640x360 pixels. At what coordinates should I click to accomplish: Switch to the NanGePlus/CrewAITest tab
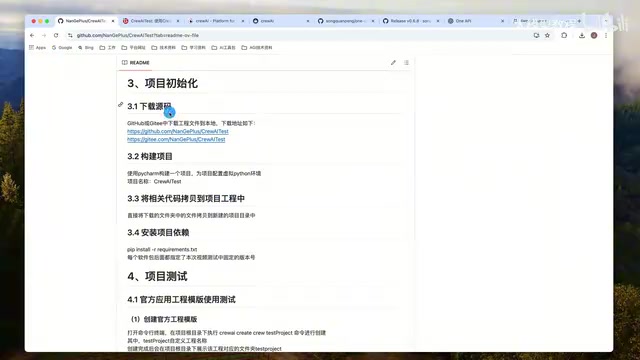(x=85, y=21)
